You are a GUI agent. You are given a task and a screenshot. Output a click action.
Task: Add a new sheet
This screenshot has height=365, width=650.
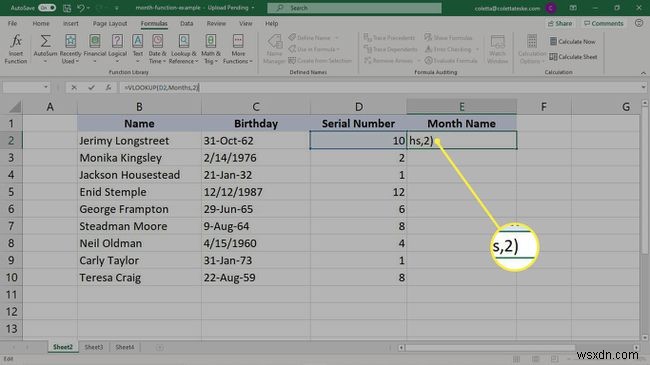[x=160, y=347]
